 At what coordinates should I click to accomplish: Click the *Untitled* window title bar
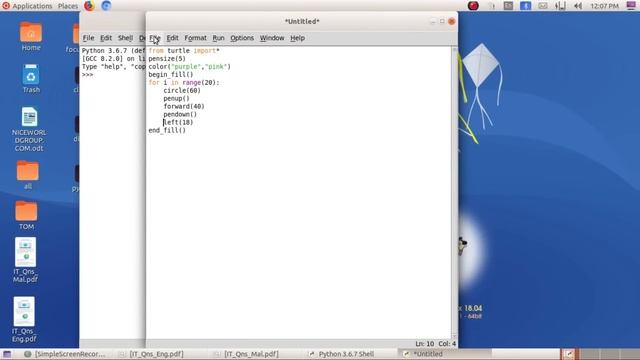pyautogui.click(x=302, y=21)
